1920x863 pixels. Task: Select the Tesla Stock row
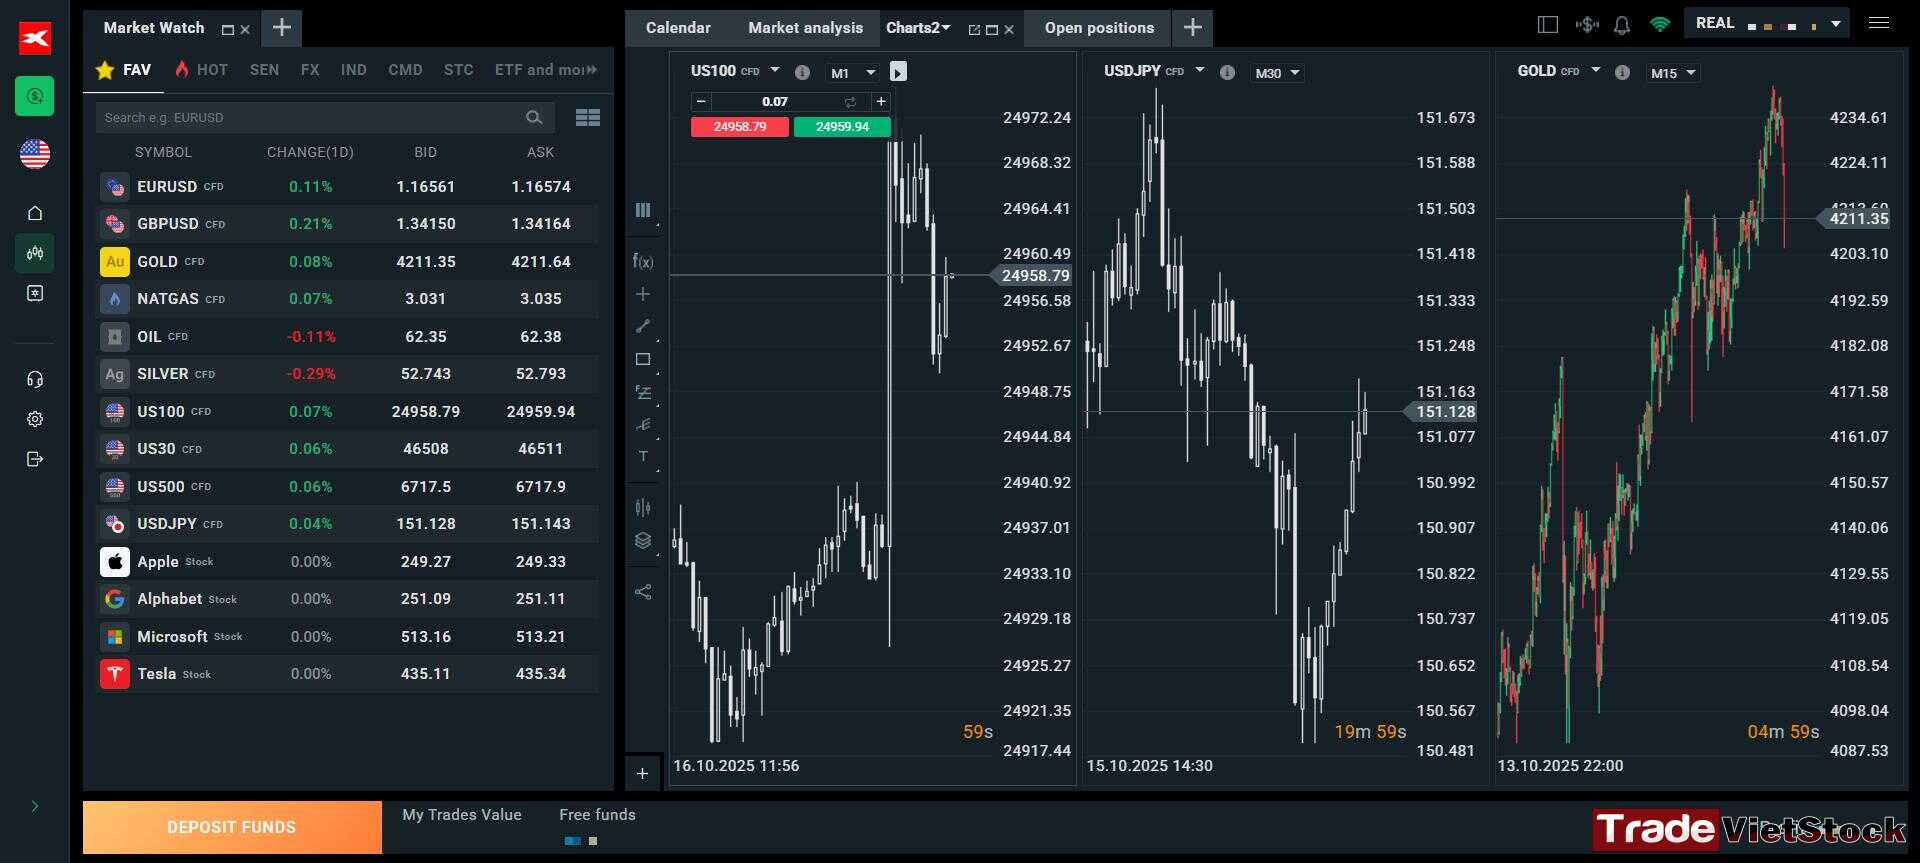tap(348, 674)
